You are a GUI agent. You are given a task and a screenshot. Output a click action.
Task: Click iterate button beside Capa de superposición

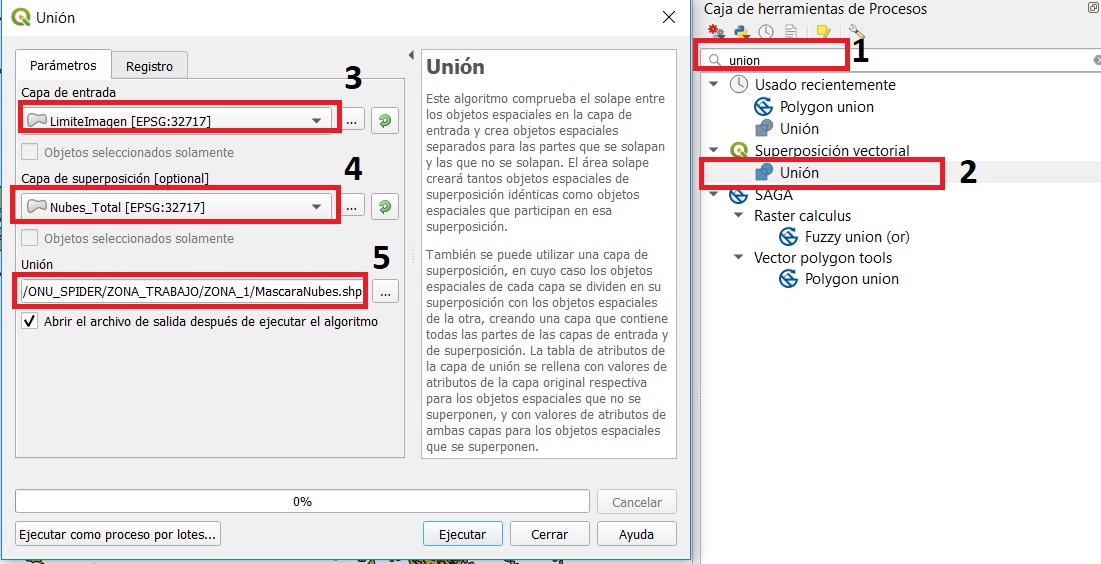click(x=385, y=207)
